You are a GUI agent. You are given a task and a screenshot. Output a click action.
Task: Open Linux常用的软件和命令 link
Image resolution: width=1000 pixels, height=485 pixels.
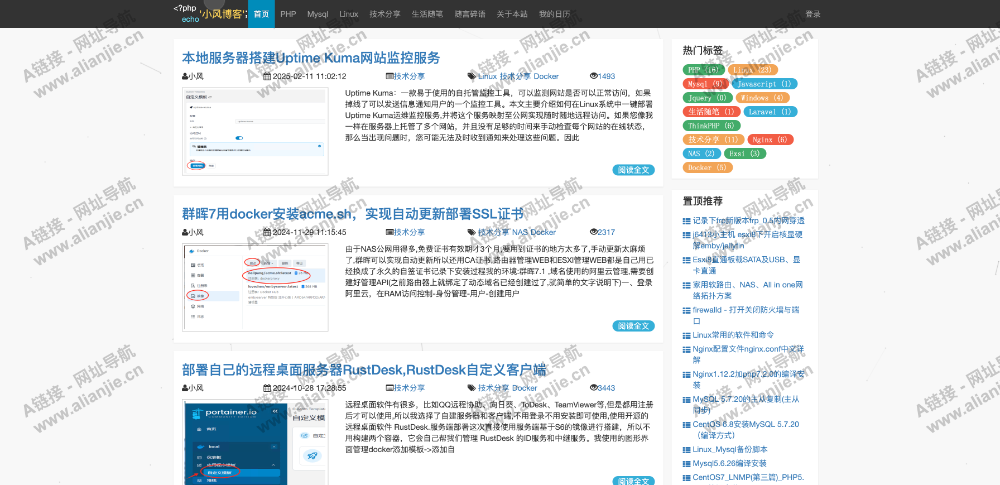(733, 335)
